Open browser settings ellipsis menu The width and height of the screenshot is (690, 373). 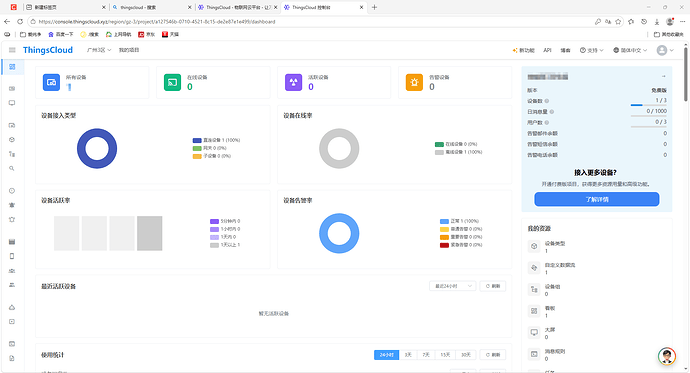[x=683, y=21]
